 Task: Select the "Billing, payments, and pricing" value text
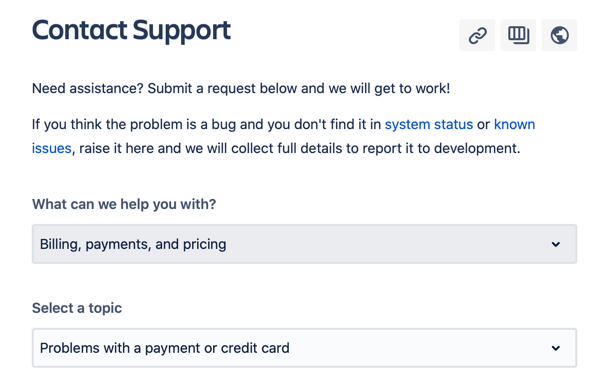(133, 245)
